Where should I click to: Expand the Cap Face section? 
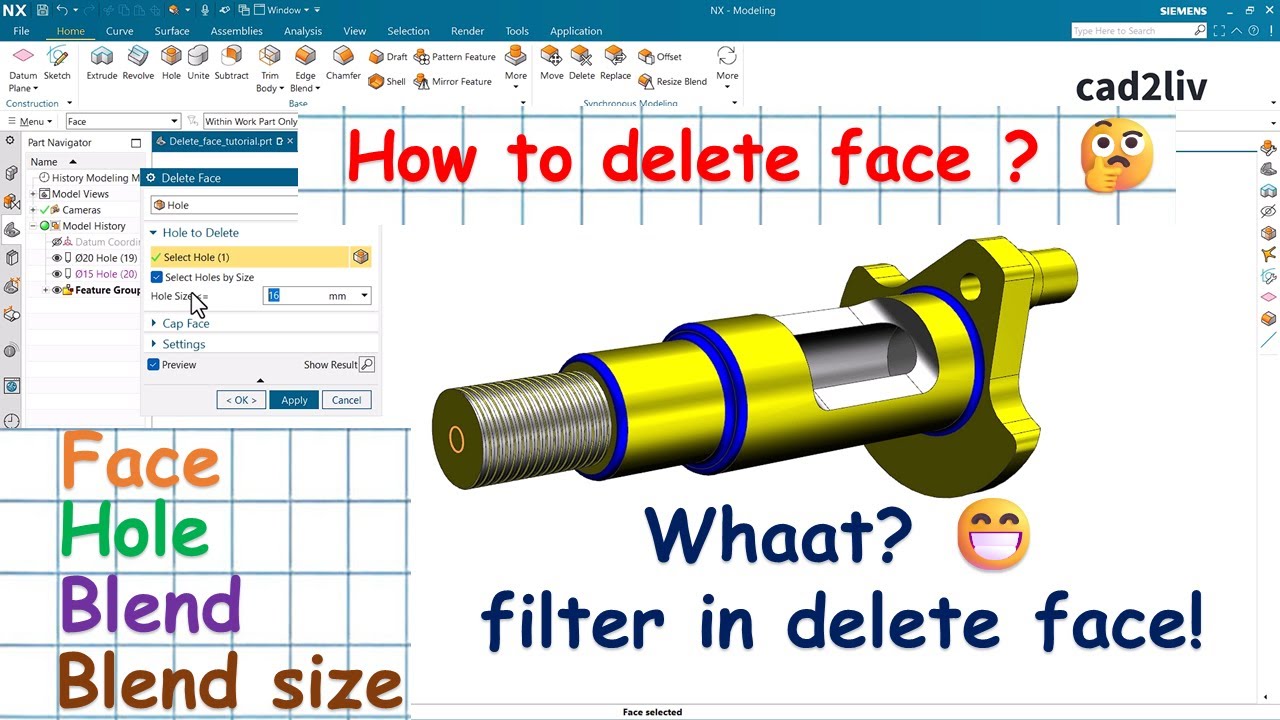point(153,324)
